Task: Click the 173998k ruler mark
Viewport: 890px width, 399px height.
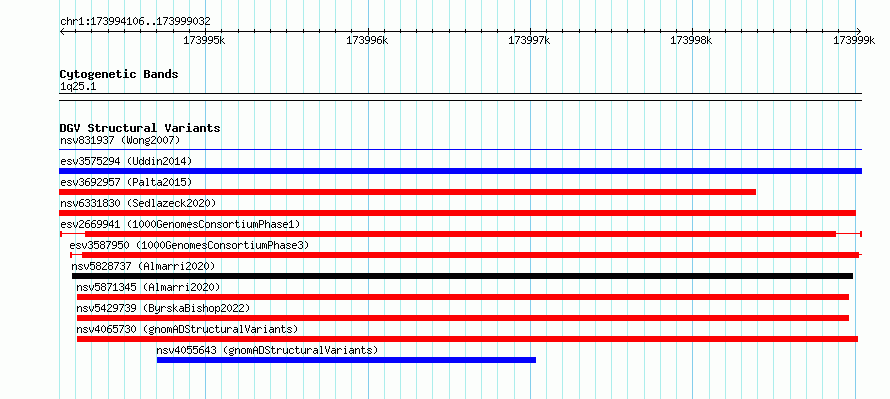Action: coord(691,41)
